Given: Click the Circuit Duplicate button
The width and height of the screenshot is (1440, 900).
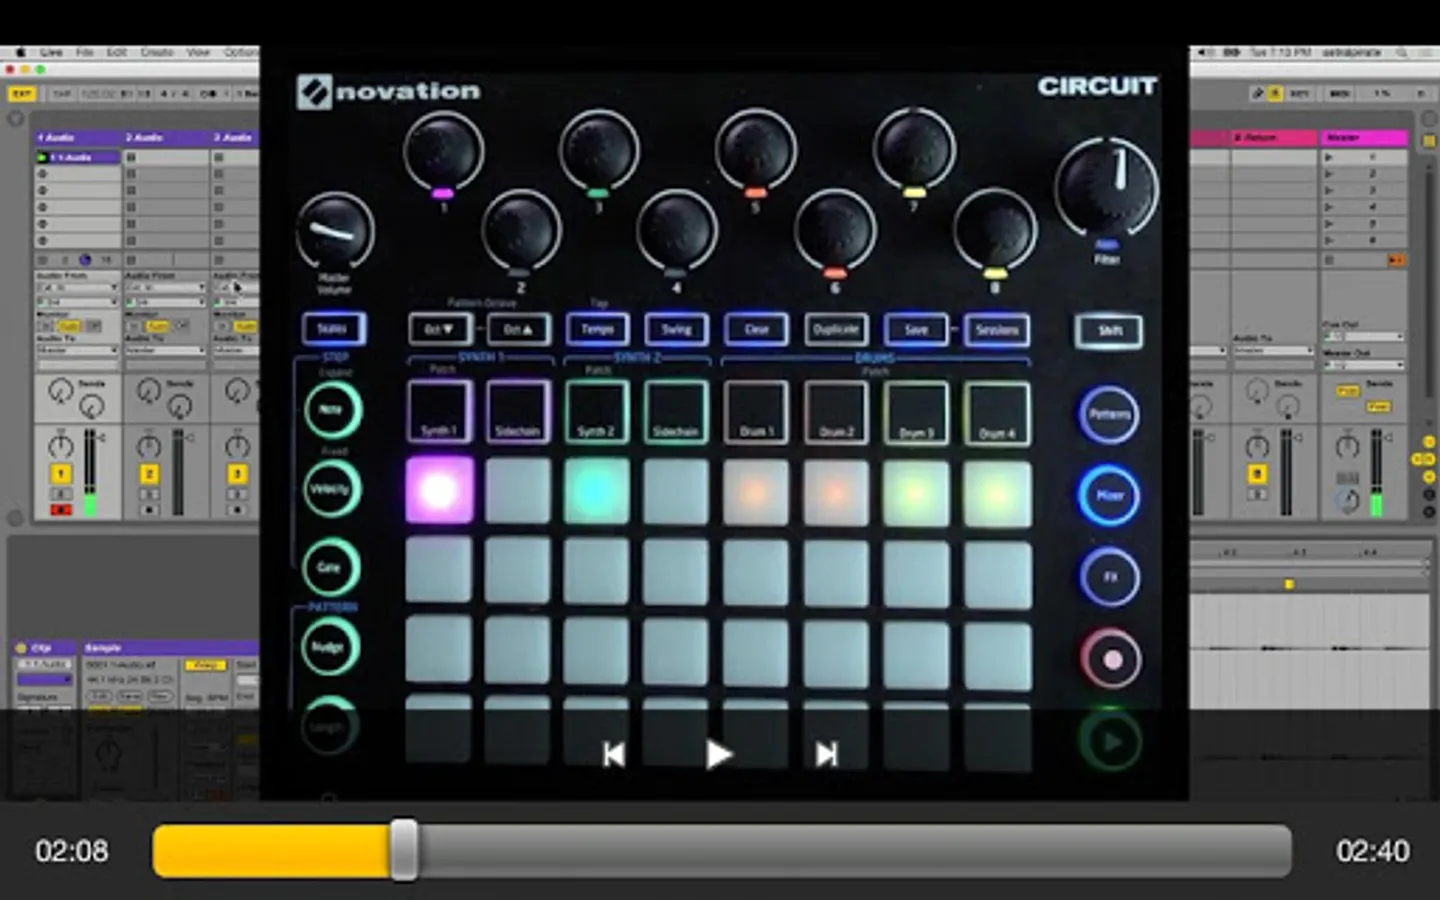Looking at the screenshot, I should point(836,329).
